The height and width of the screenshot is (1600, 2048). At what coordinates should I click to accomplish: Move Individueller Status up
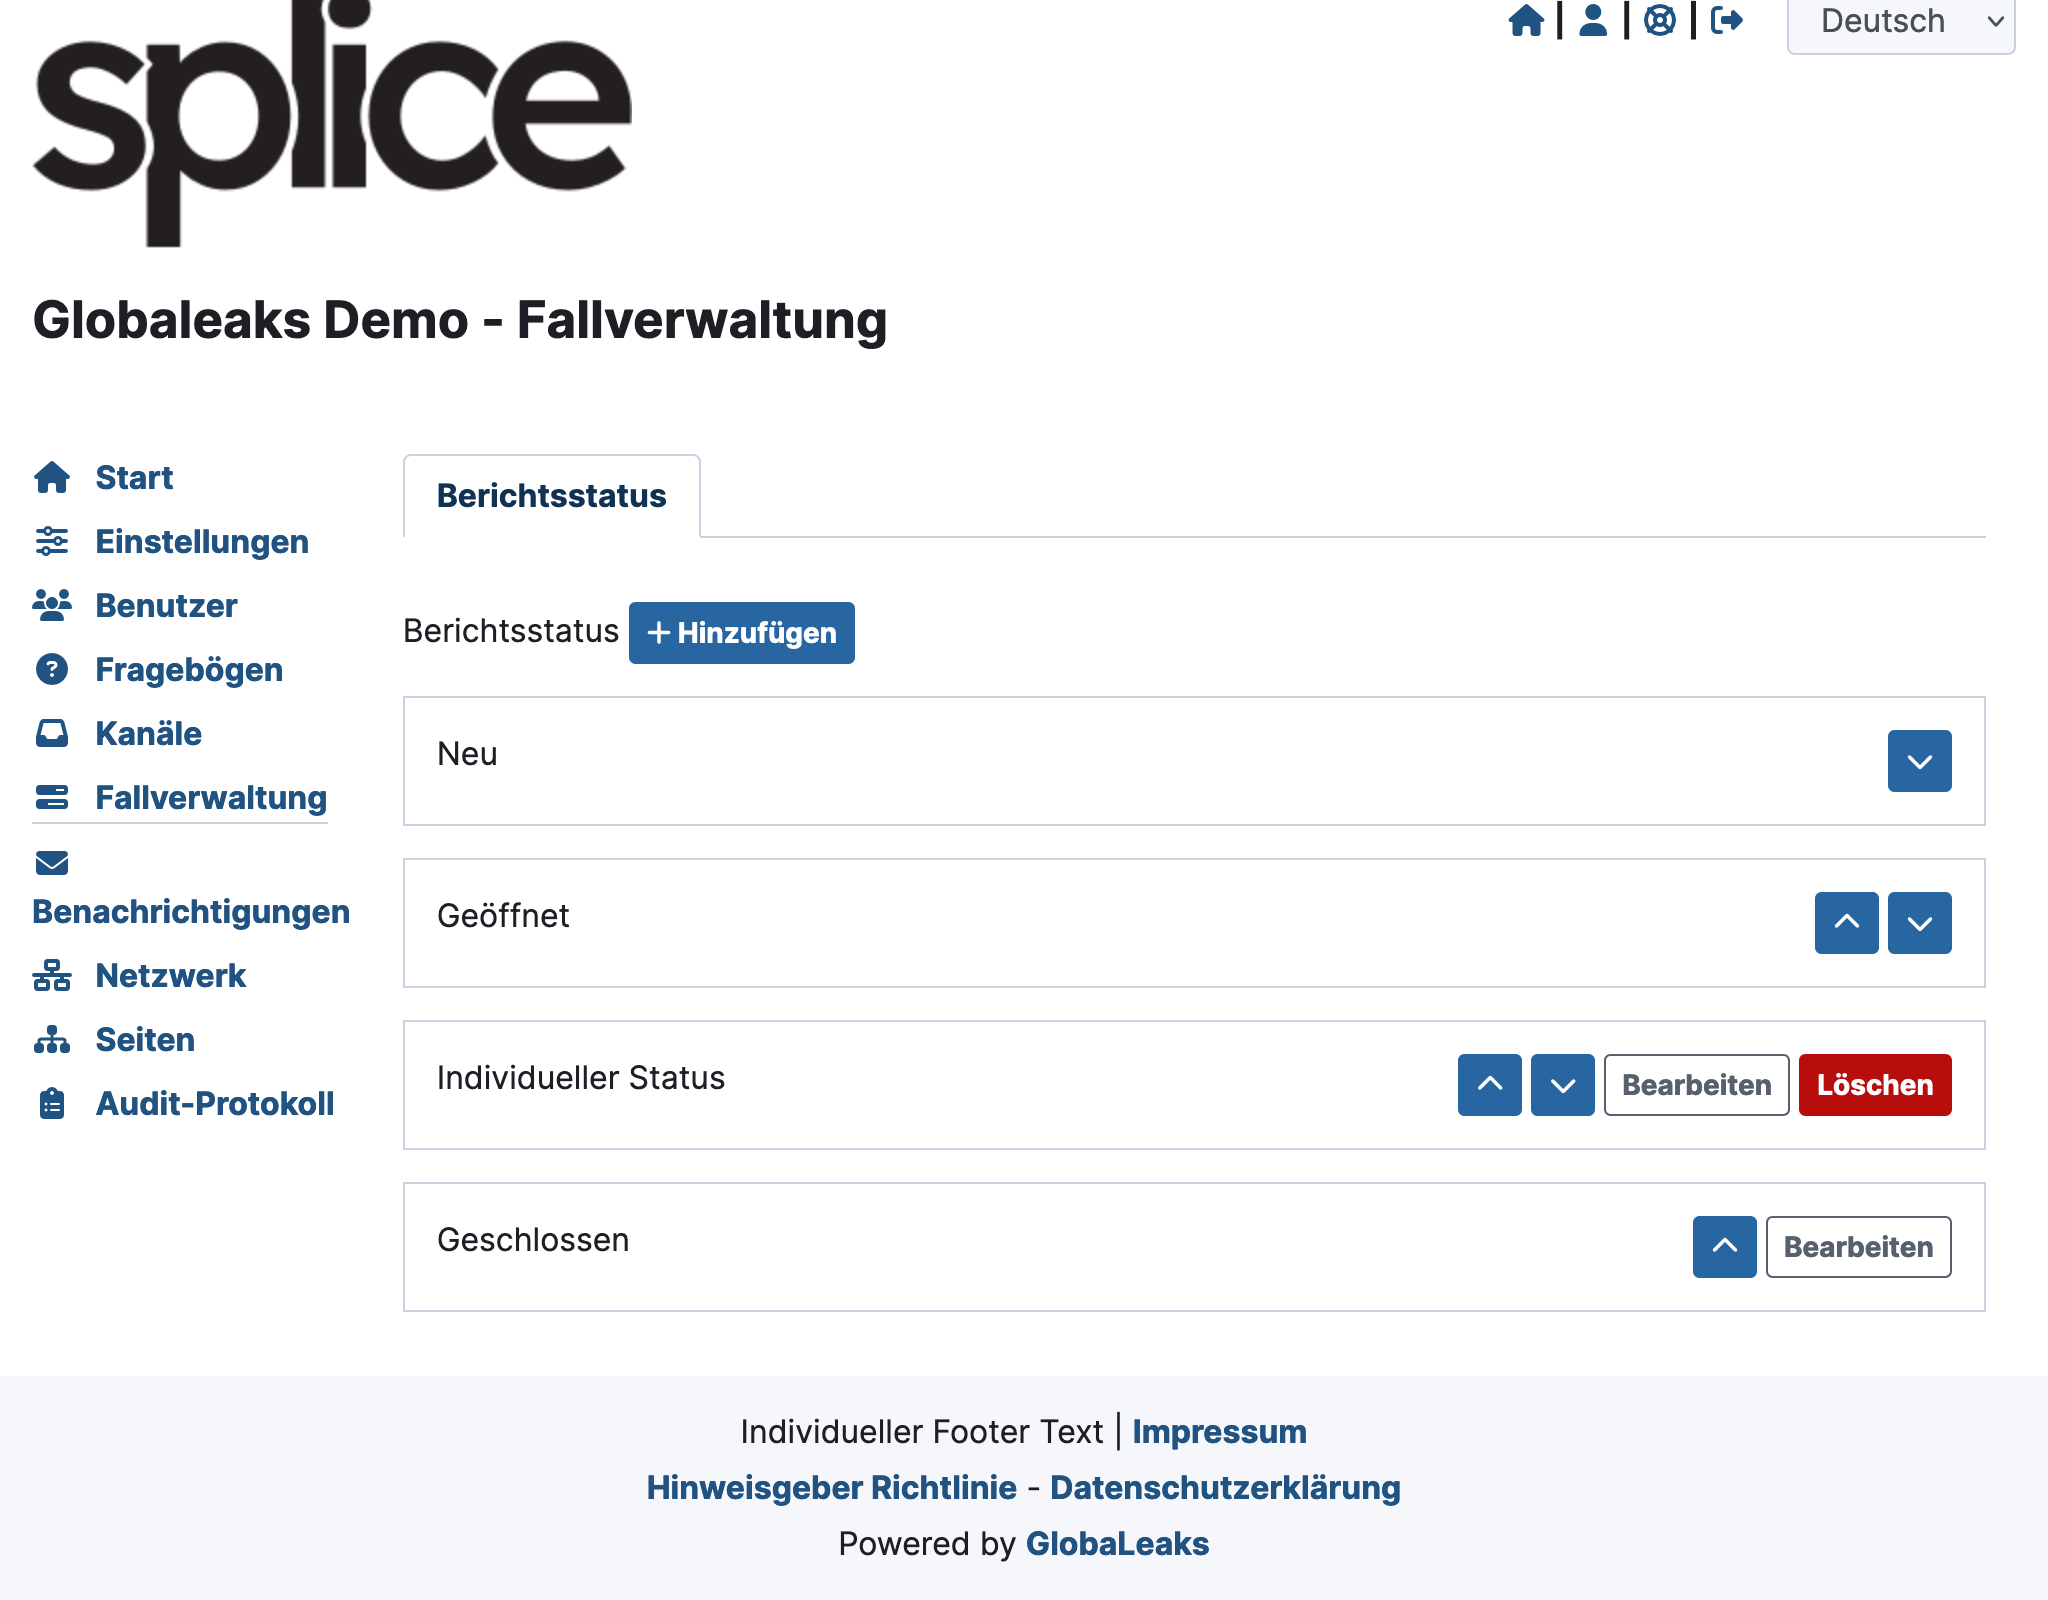[1490, 1085]
